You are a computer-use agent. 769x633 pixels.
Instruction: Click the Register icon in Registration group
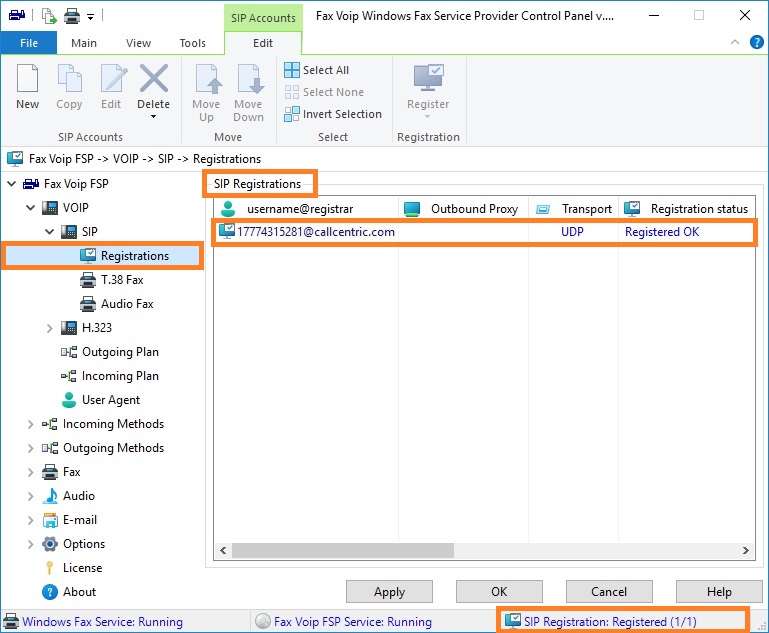click(x=428, y=77)
